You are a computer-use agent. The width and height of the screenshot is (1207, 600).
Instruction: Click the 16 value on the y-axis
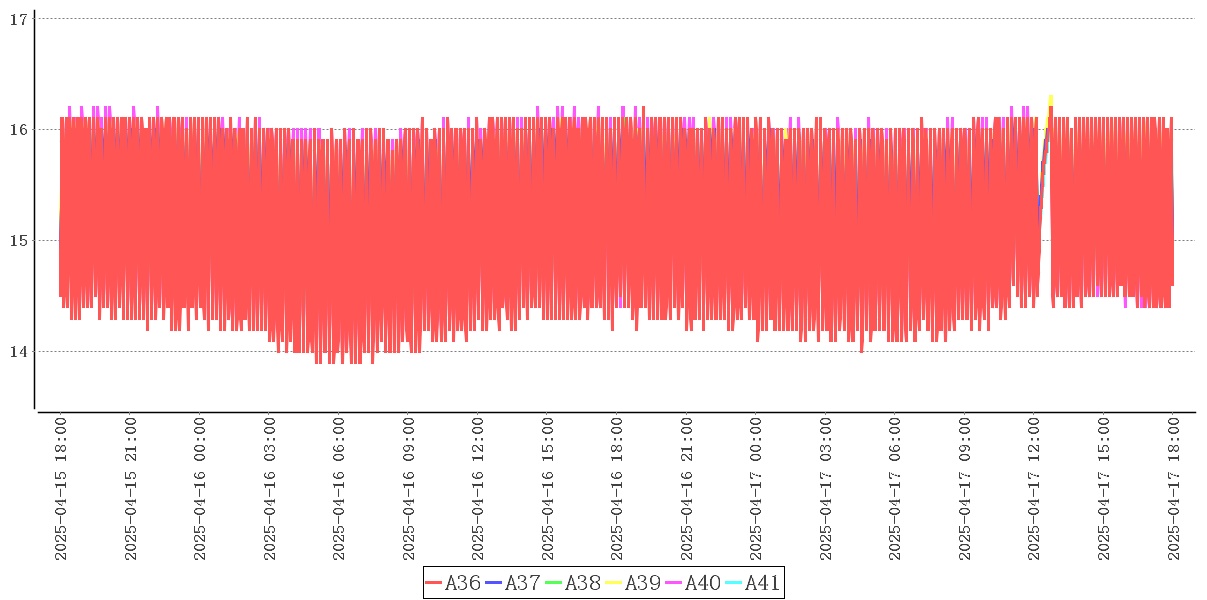coord(17,129)
